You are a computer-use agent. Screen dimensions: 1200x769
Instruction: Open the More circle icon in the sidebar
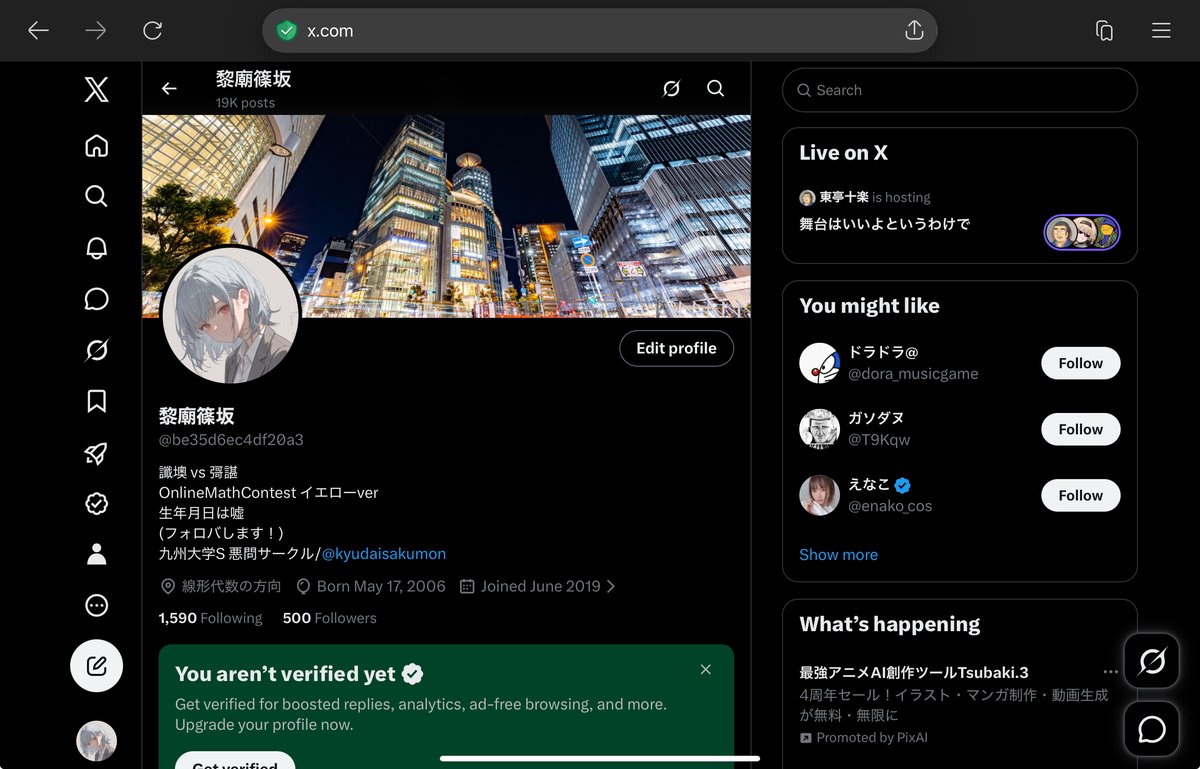[x=96, y=605]
